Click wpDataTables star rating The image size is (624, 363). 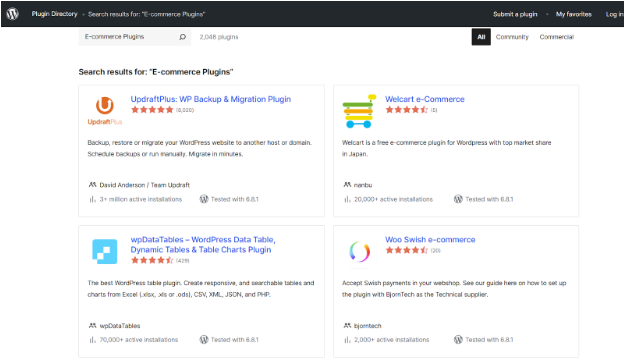(152, 260)
